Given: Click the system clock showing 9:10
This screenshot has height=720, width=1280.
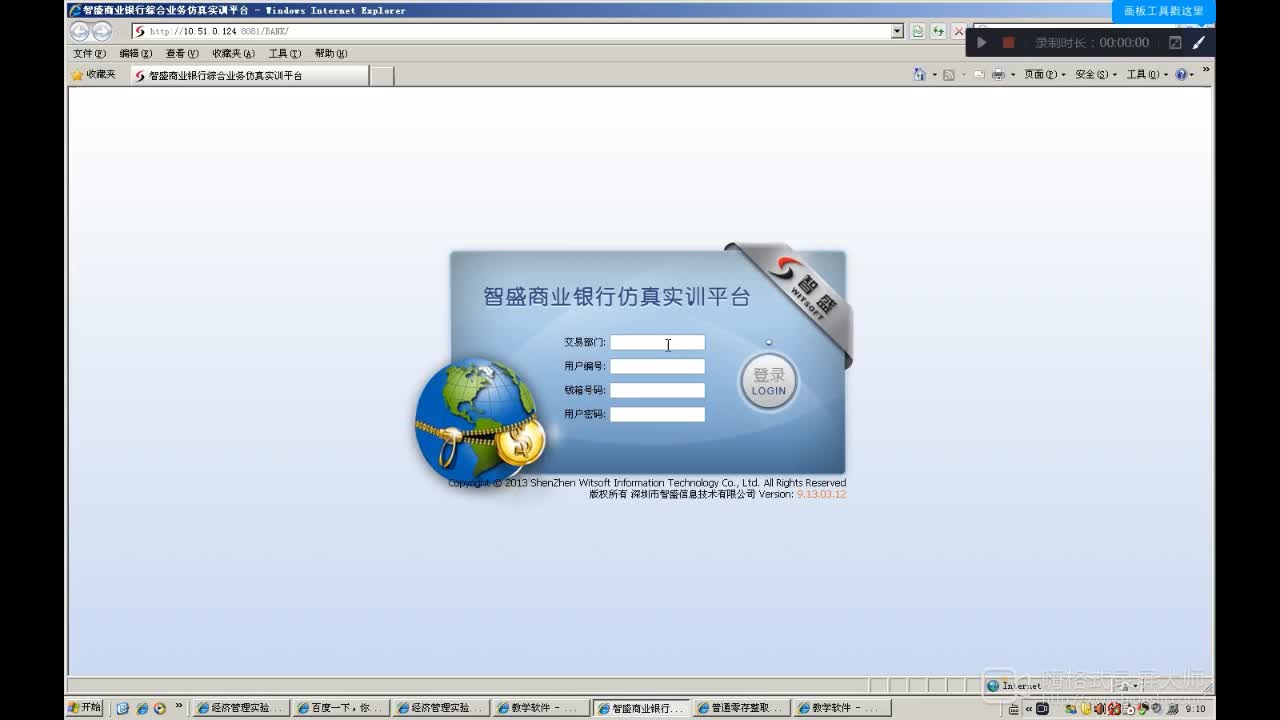Looking at the screenshot, I should (x=1195, y=709).
